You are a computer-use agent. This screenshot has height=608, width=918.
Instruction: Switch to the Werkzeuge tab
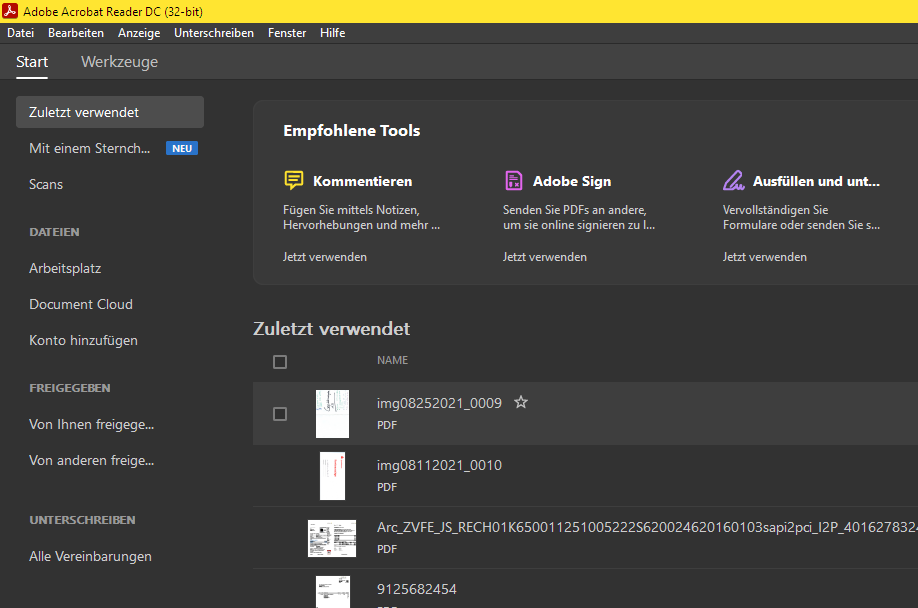(119, 62)
